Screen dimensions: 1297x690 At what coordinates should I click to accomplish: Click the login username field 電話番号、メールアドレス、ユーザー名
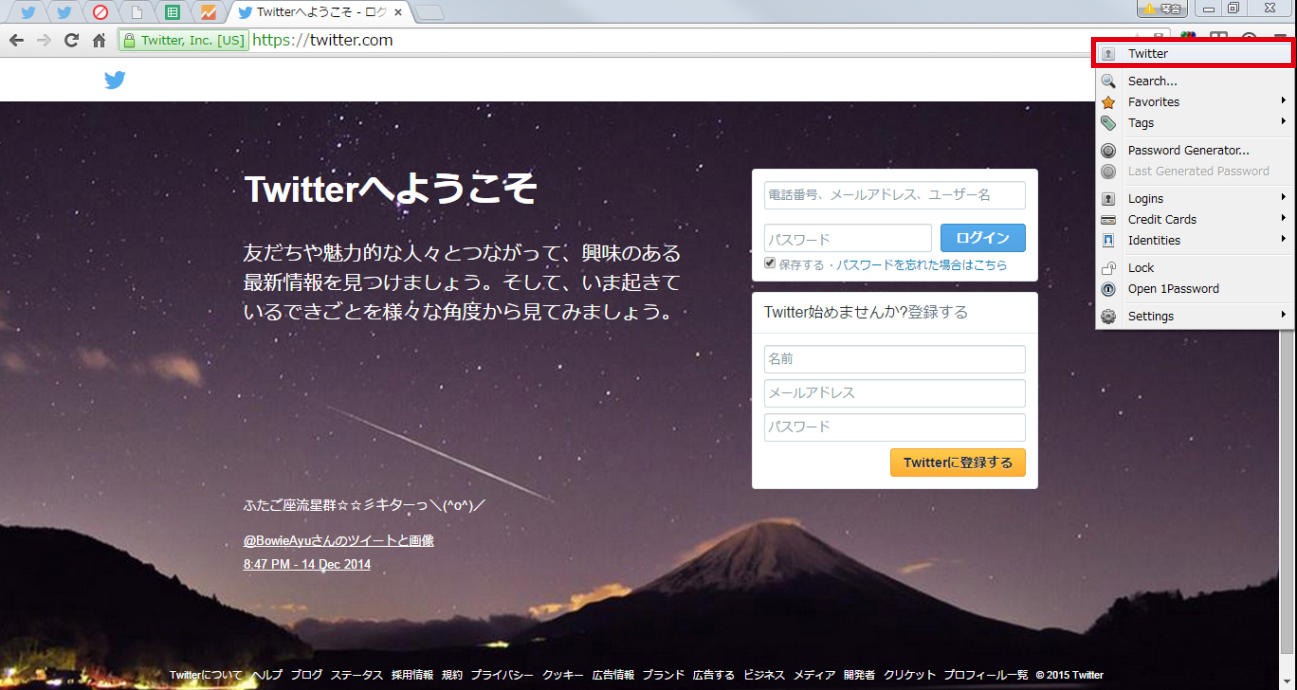(x=895, y=195)
